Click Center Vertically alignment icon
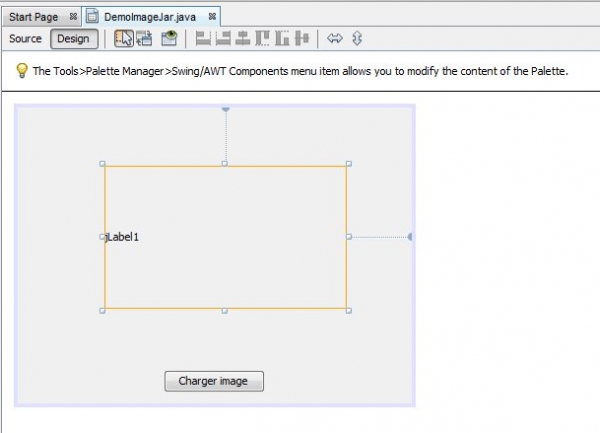The height and width of the screenshot is (433, 600). click(302, 39)
